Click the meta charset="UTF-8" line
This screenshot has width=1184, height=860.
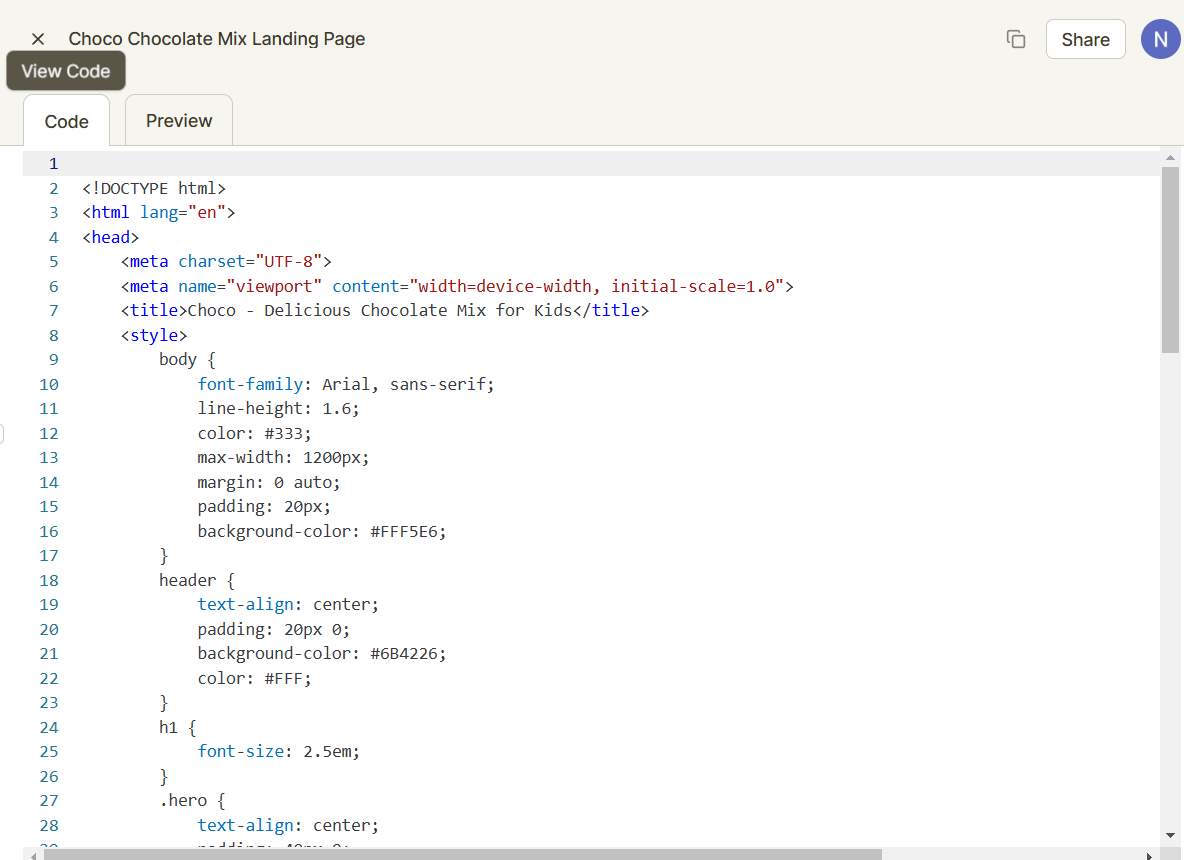pos(226,261)
